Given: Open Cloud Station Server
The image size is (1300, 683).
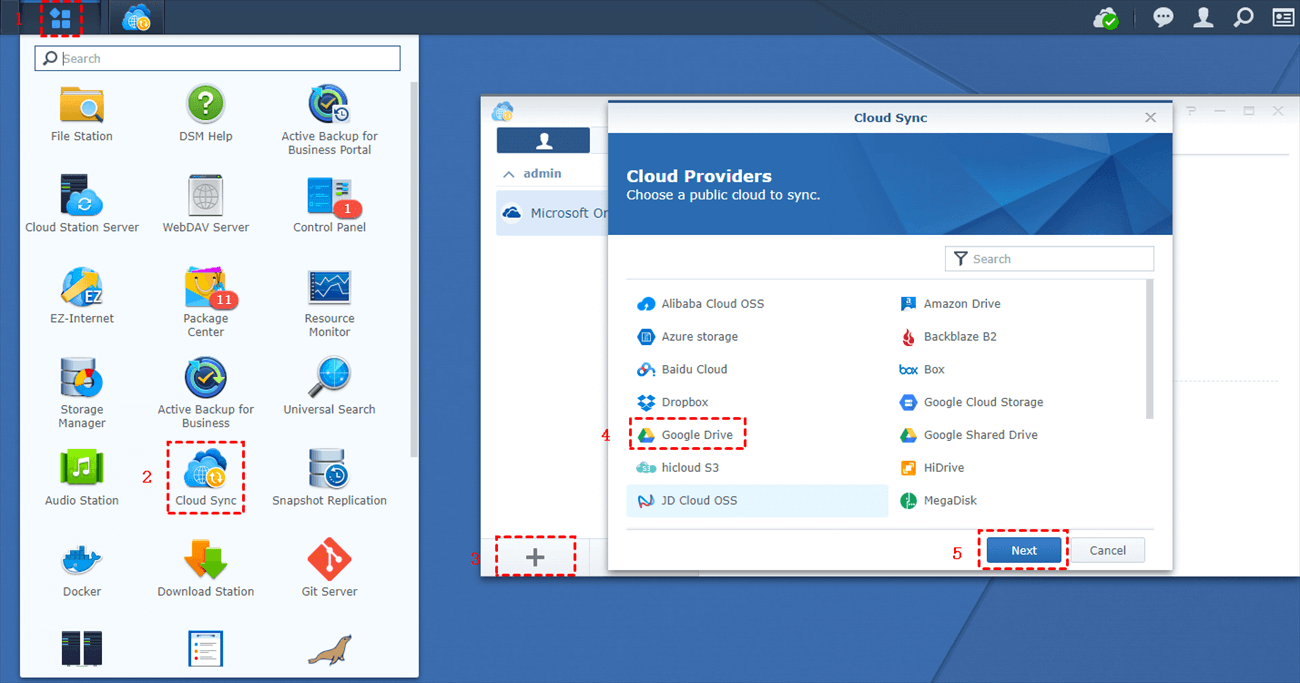Looking at the screenshot, I should coord(82,204).
